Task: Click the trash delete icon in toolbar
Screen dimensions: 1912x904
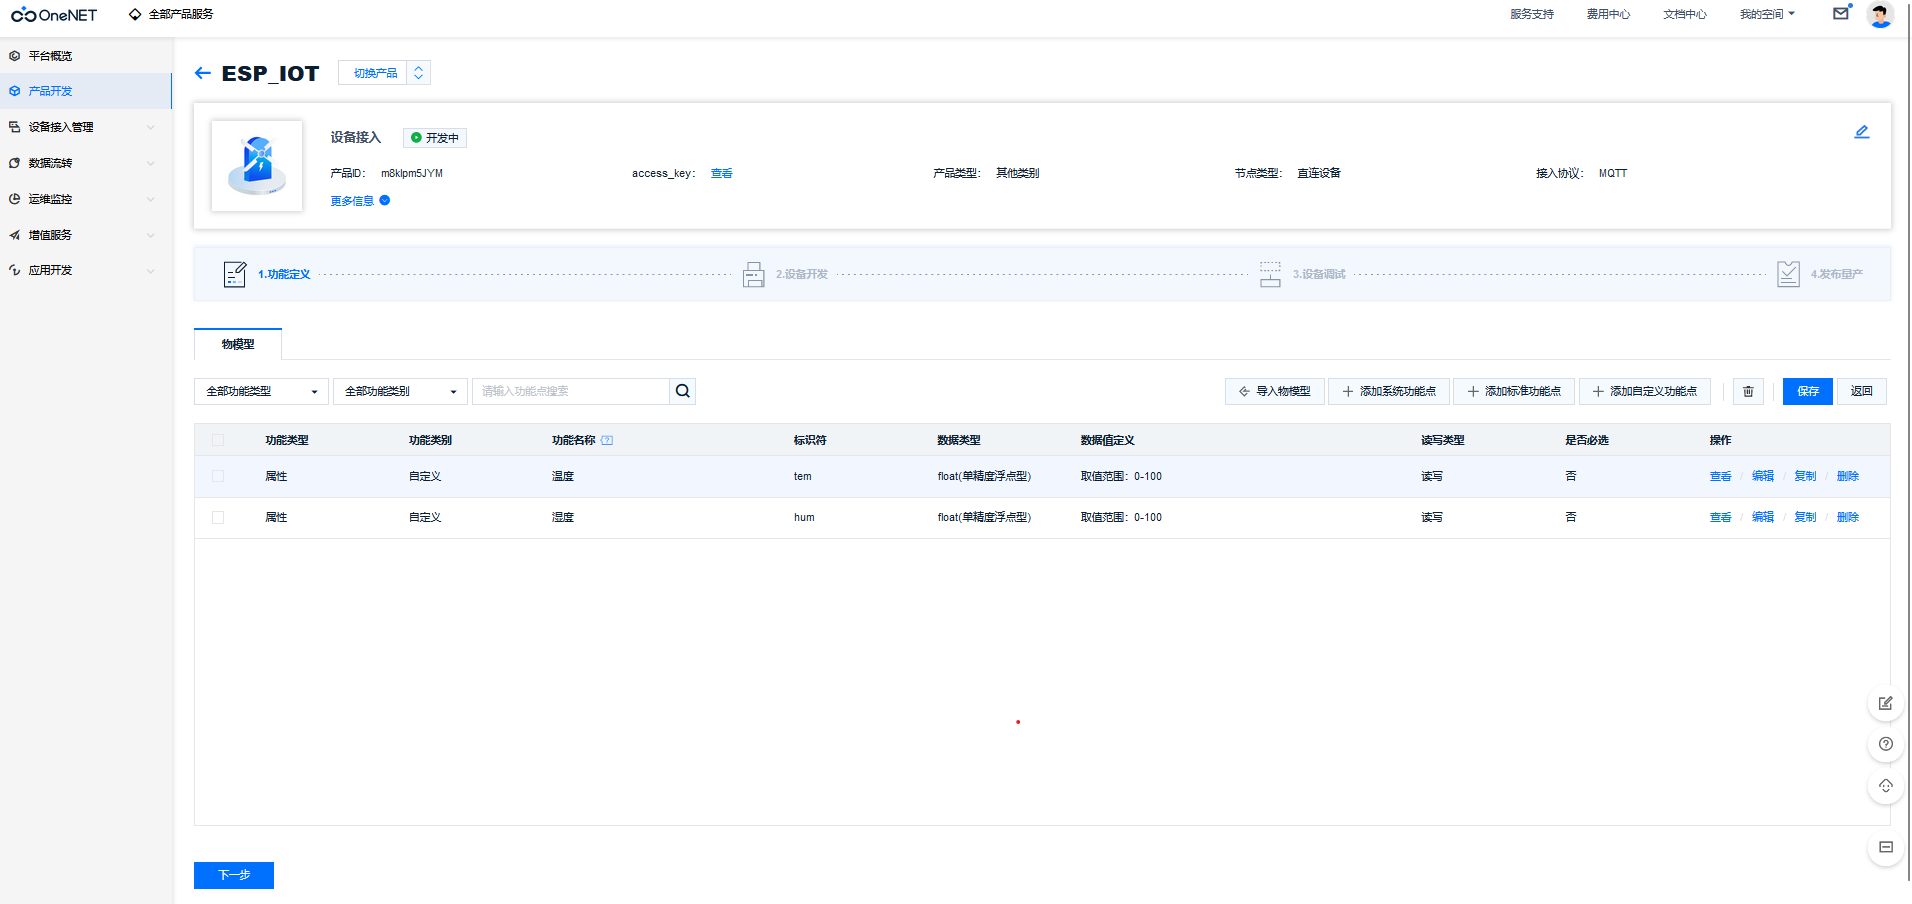Action: pyautogui.click(x=1748, y=391)
